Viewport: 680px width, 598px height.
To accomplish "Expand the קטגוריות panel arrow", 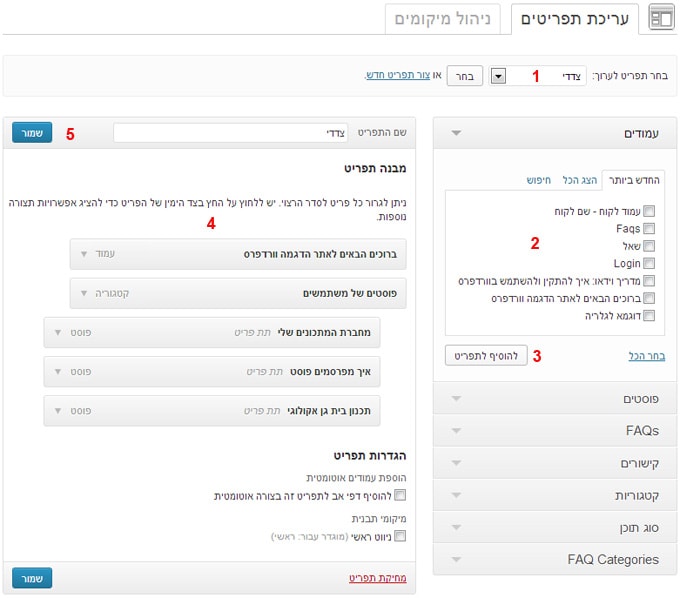I will [457, 495].
